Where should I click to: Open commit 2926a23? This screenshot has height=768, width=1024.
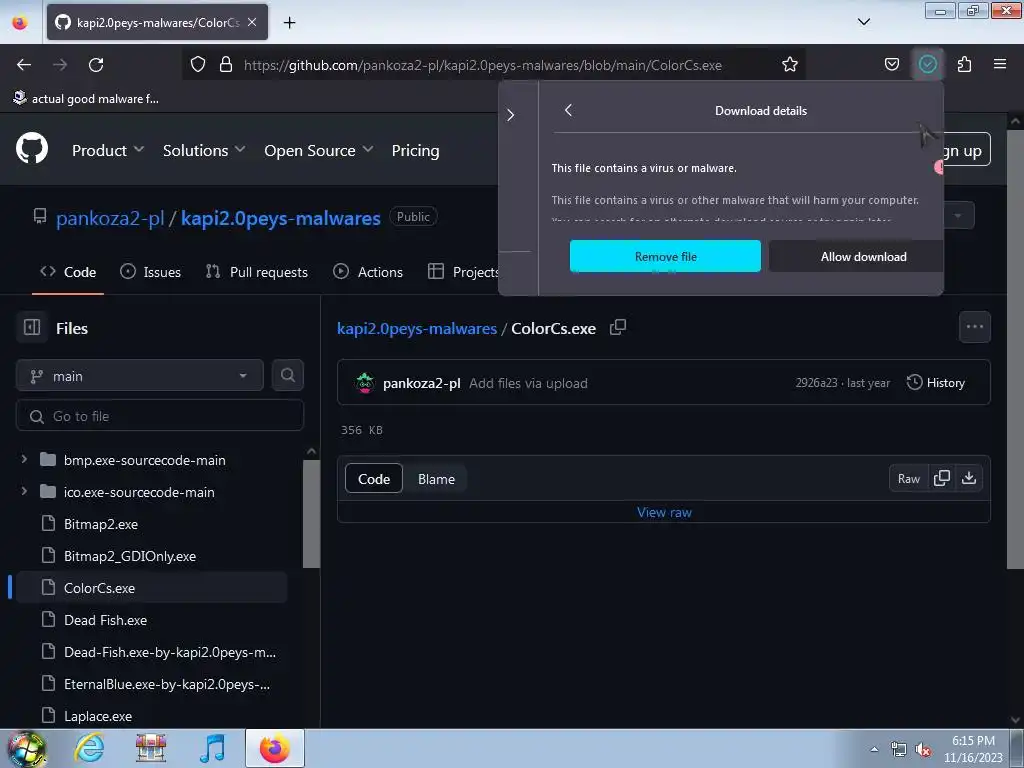(x=816, y=383)
